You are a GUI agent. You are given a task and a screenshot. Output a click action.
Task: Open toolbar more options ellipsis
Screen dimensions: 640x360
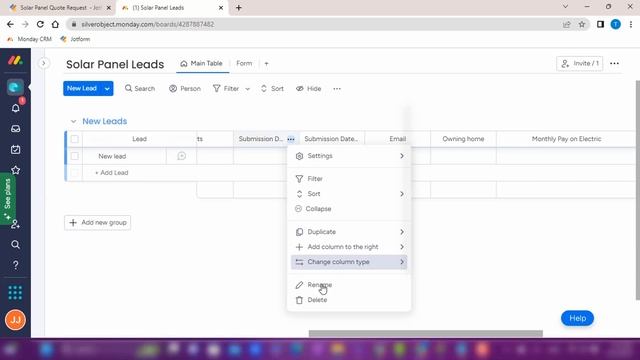click(x=337, y=89)
